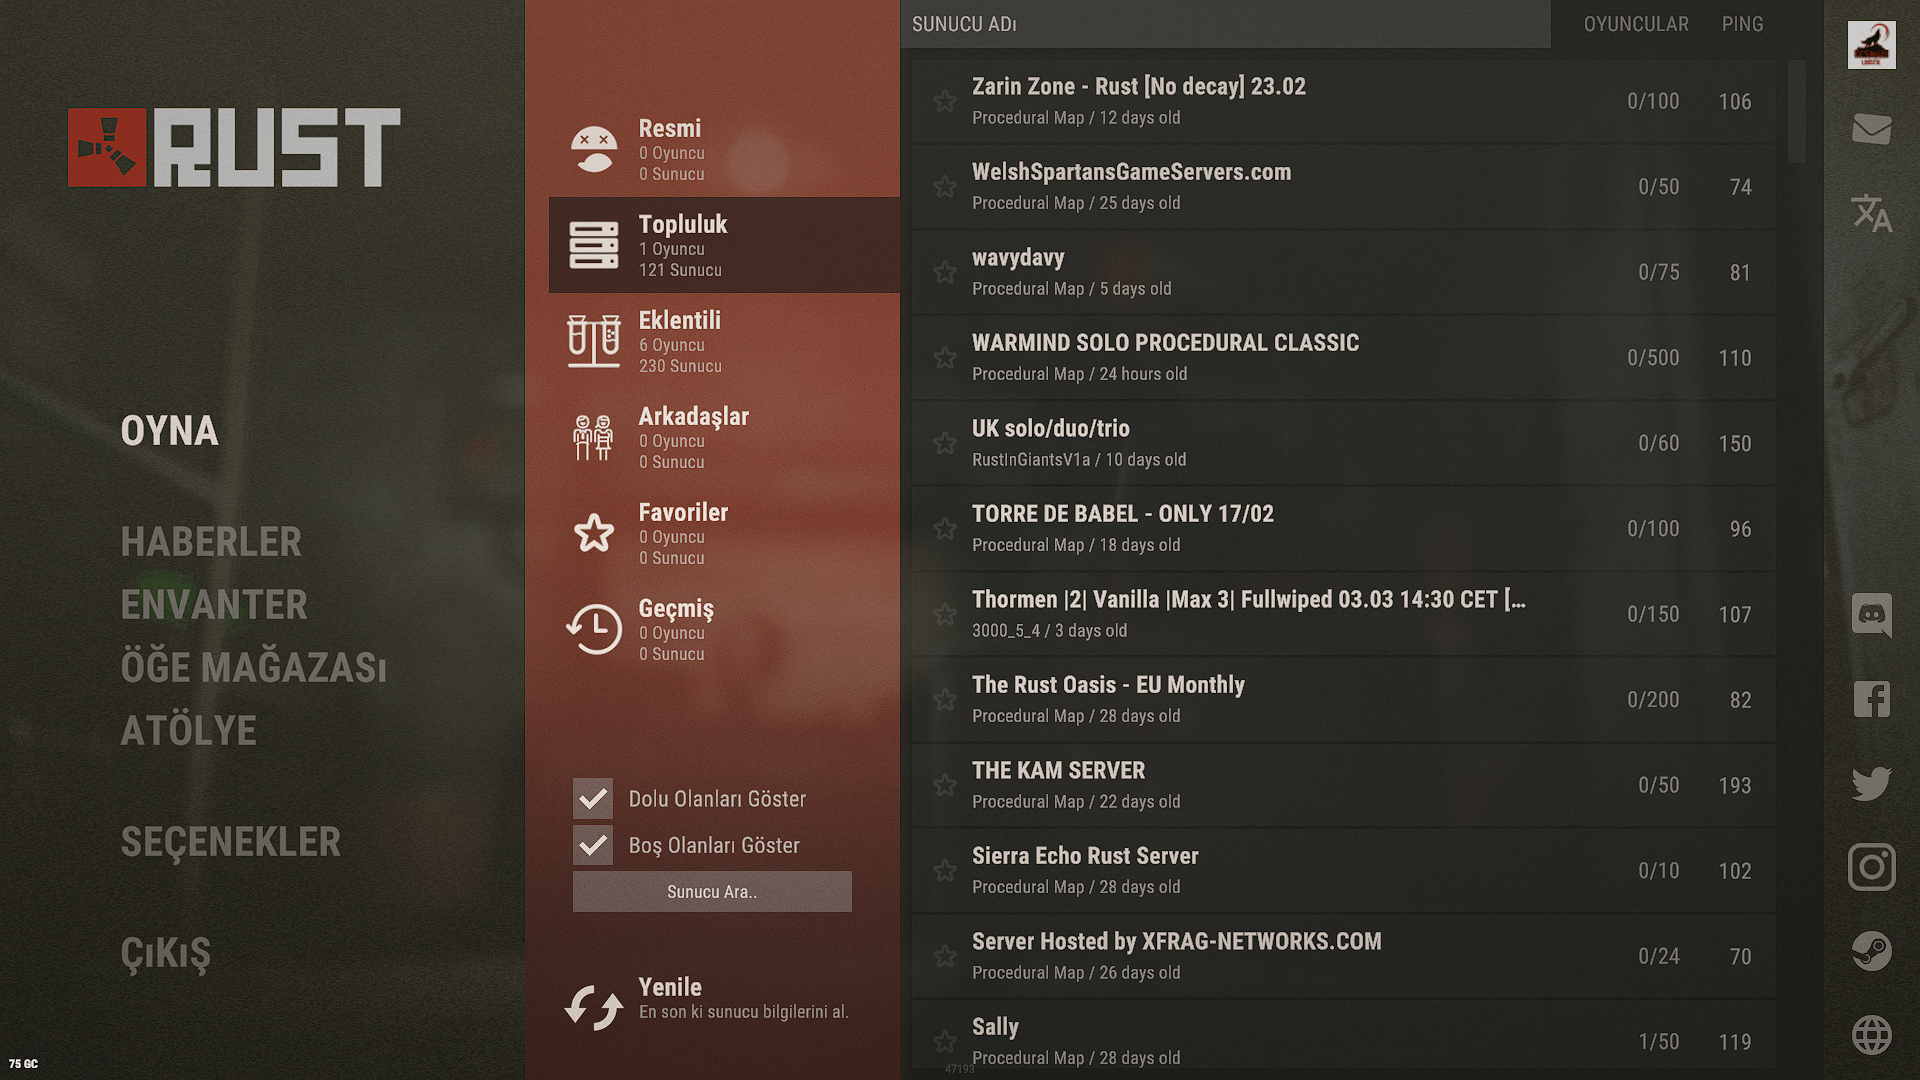Click the Twitter bird icon
Image resolution: width=1920 pixels, height=1080 pixels.
tap(1871, 783)
